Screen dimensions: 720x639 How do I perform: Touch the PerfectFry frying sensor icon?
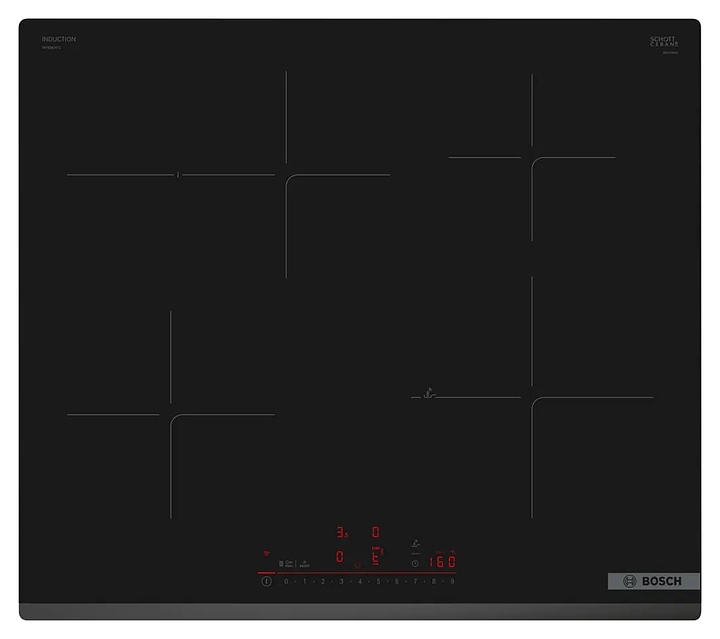click(415, 542)
